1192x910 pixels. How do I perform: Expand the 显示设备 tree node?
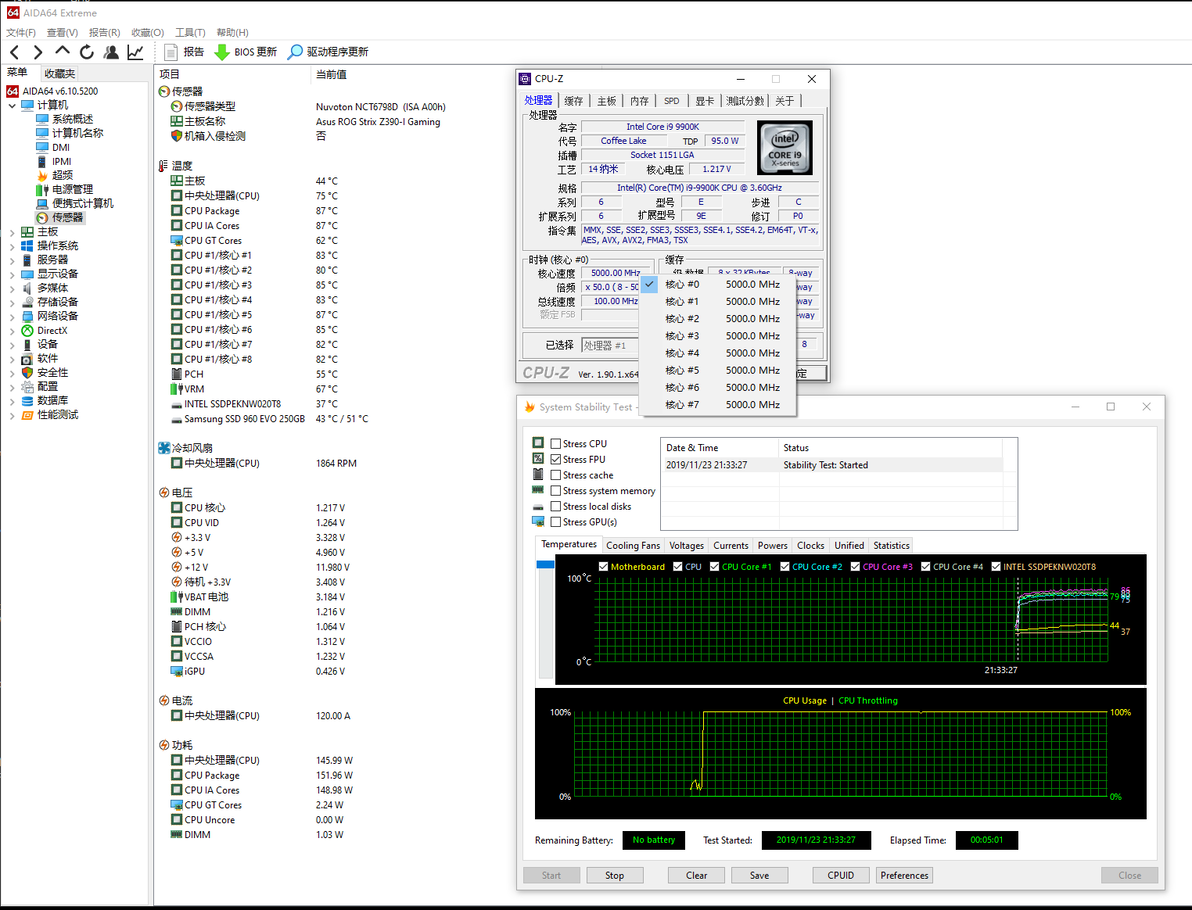12,274
